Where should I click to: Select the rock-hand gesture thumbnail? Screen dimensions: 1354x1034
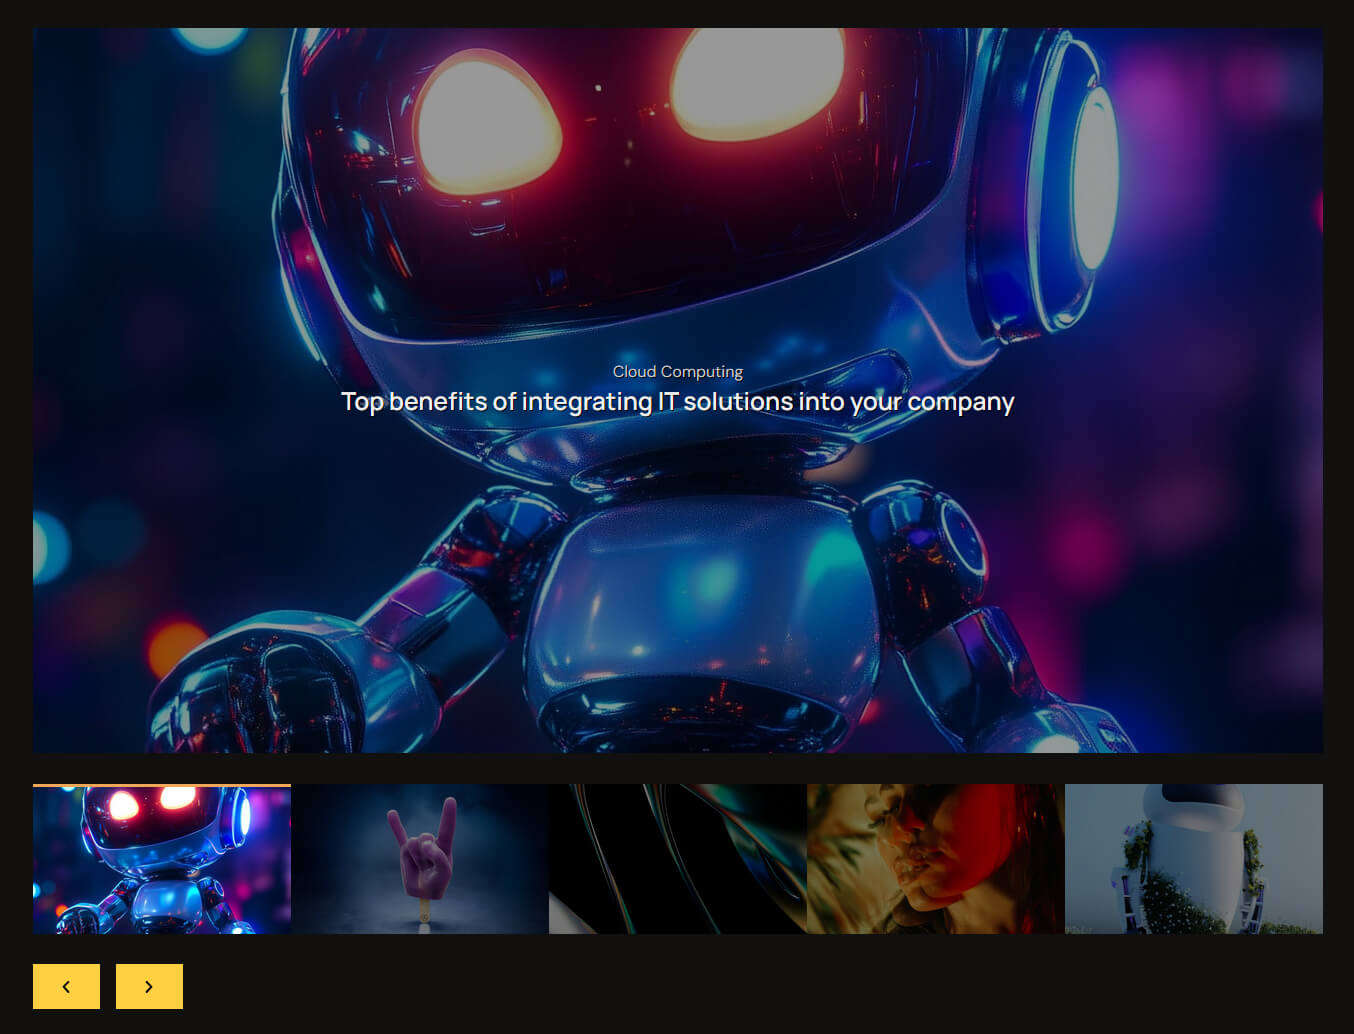coord(420,859)
